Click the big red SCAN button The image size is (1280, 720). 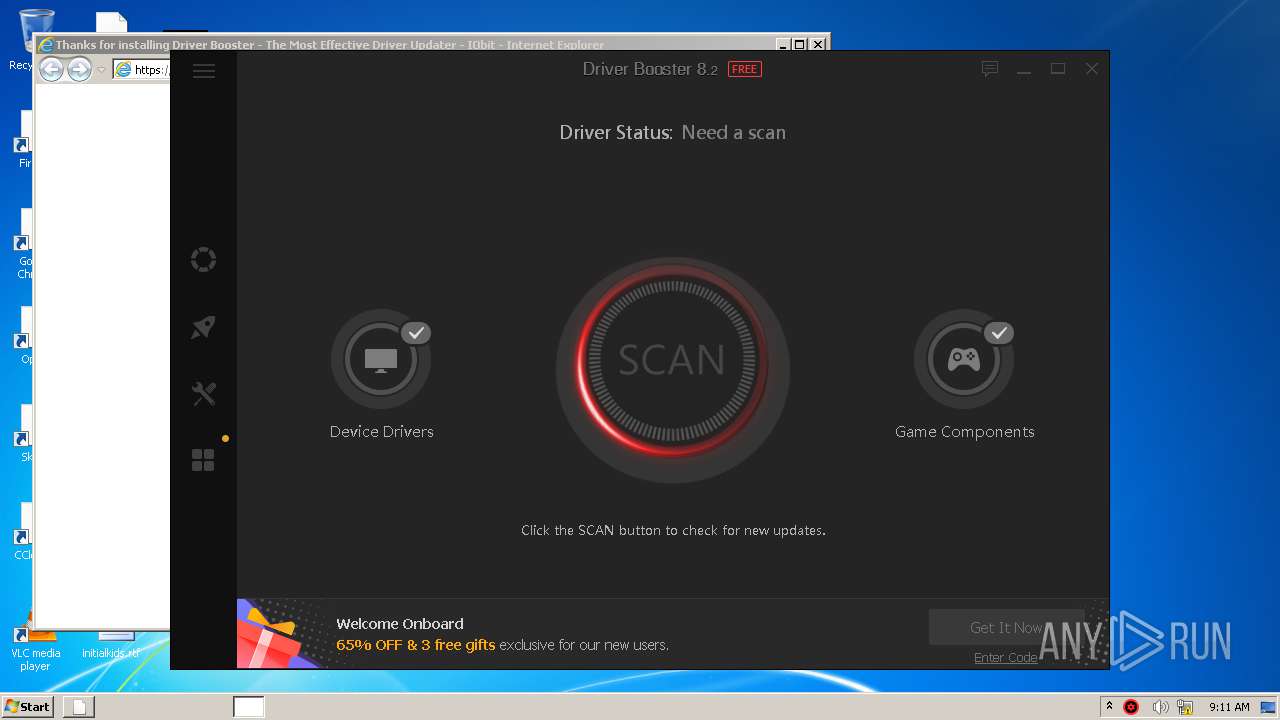click(672, 360)
